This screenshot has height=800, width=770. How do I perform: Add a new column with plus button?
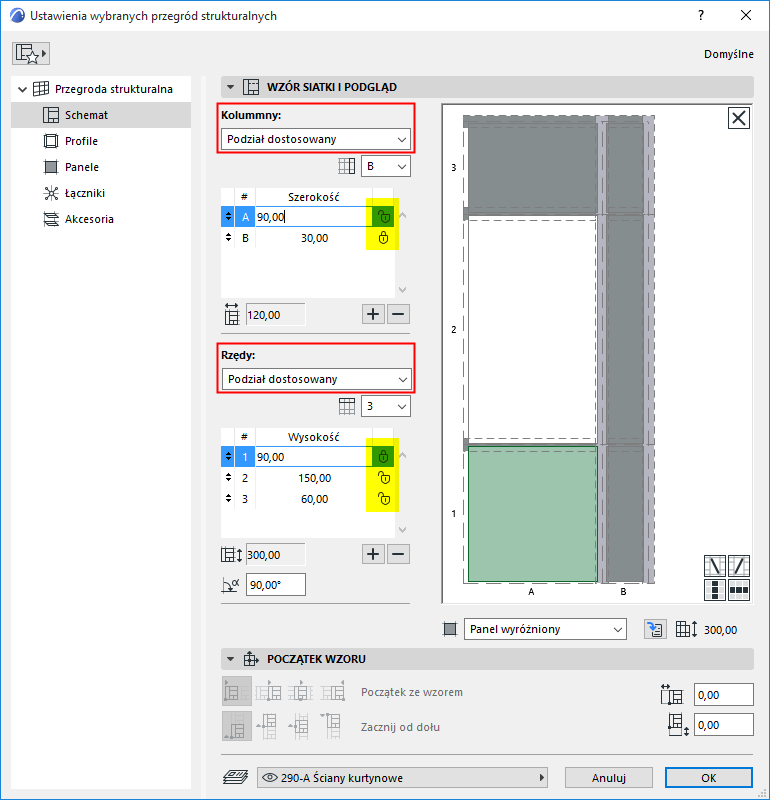point(373,314)
